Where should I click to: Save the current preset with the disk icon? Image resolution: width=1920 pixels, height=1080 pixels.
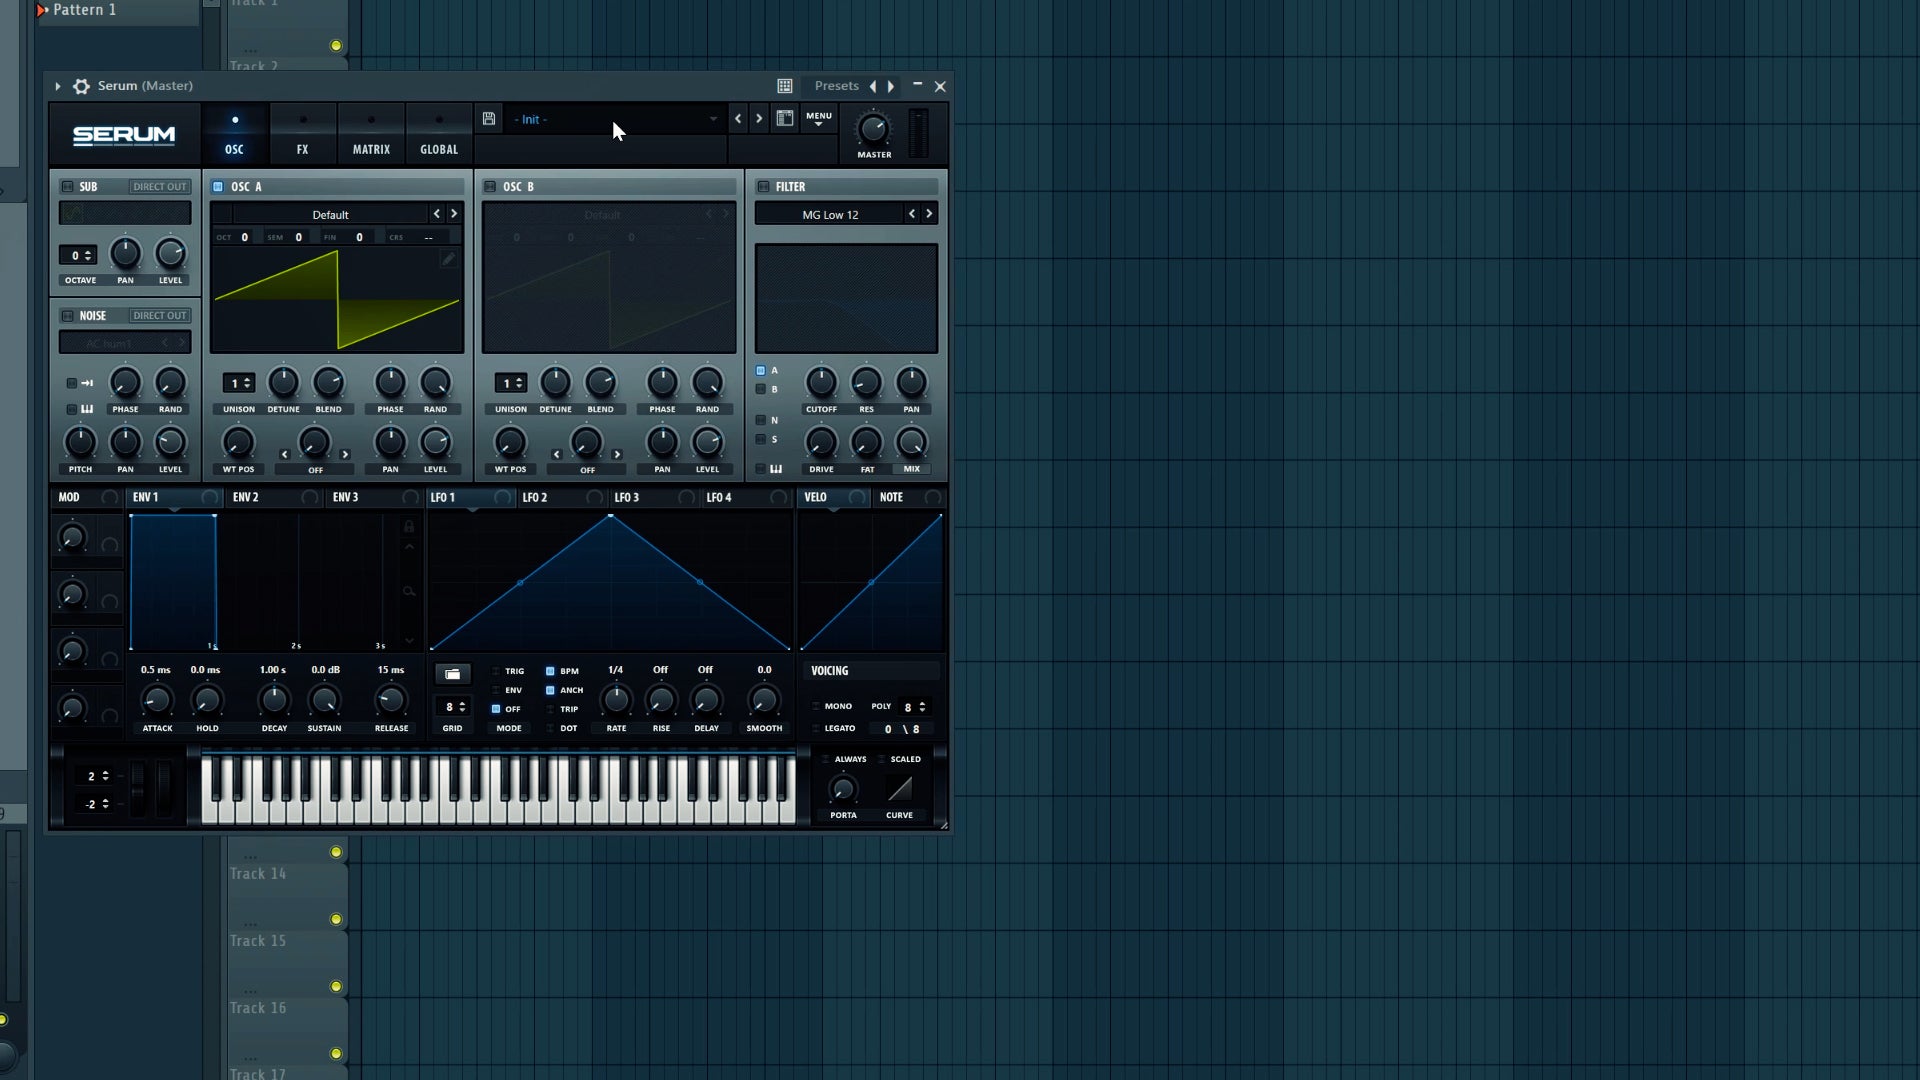[489, 118]
